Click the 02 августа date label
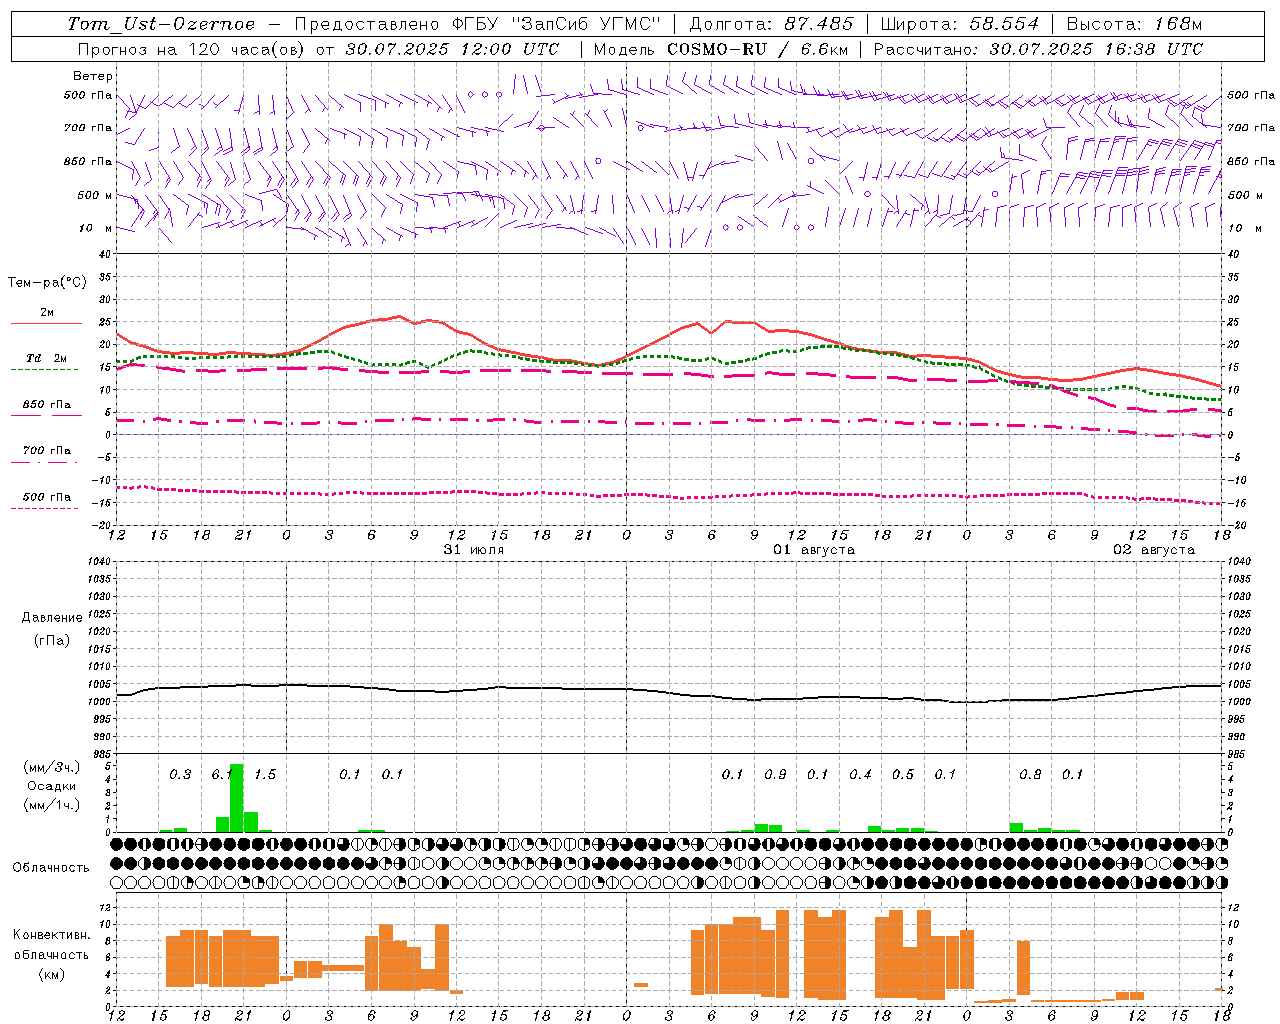The image size is (1280, 1024). (x=1154, y=550)
